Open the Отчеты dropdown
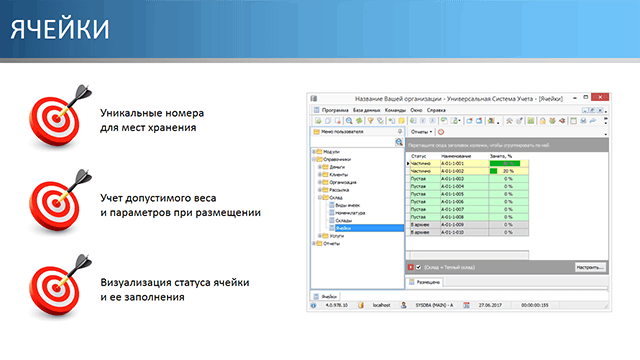Image resolution: width=640 pixels, height=360 pixels. pyautogui.click(x=421, y=132)
